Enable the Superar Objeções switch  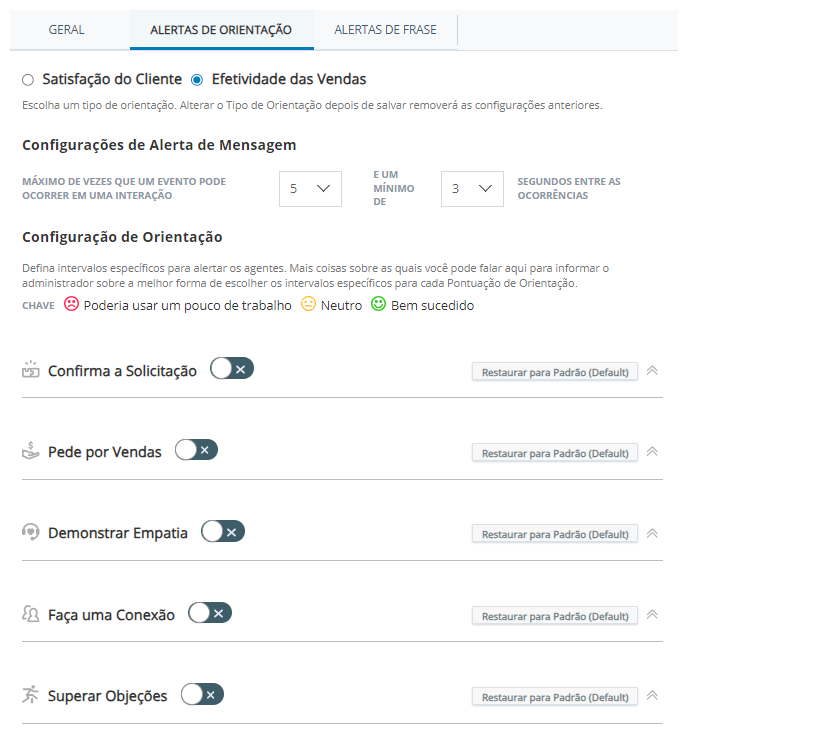pyautogui.click(x=202, y=695)
